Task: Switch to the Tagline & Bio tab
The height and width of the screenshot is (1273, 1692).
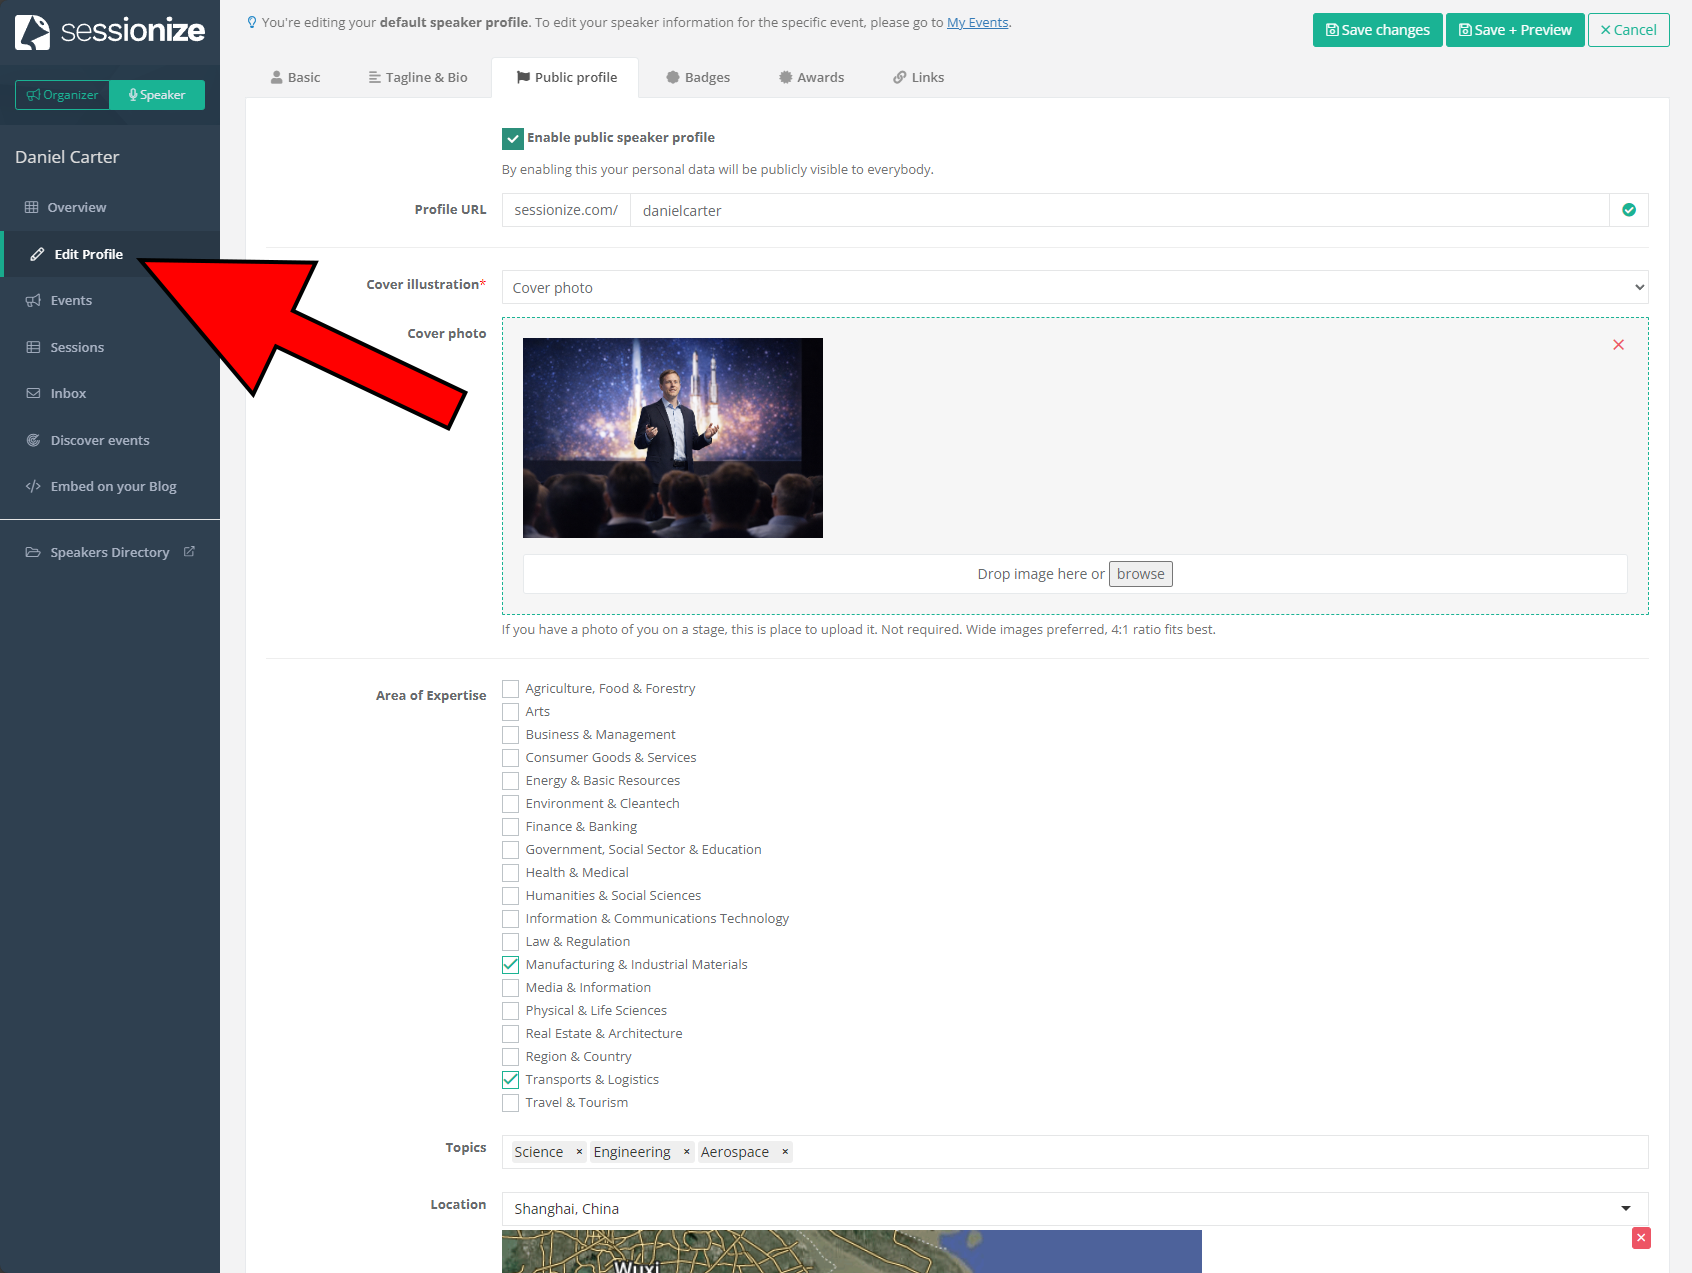Action: click(417, 77)
